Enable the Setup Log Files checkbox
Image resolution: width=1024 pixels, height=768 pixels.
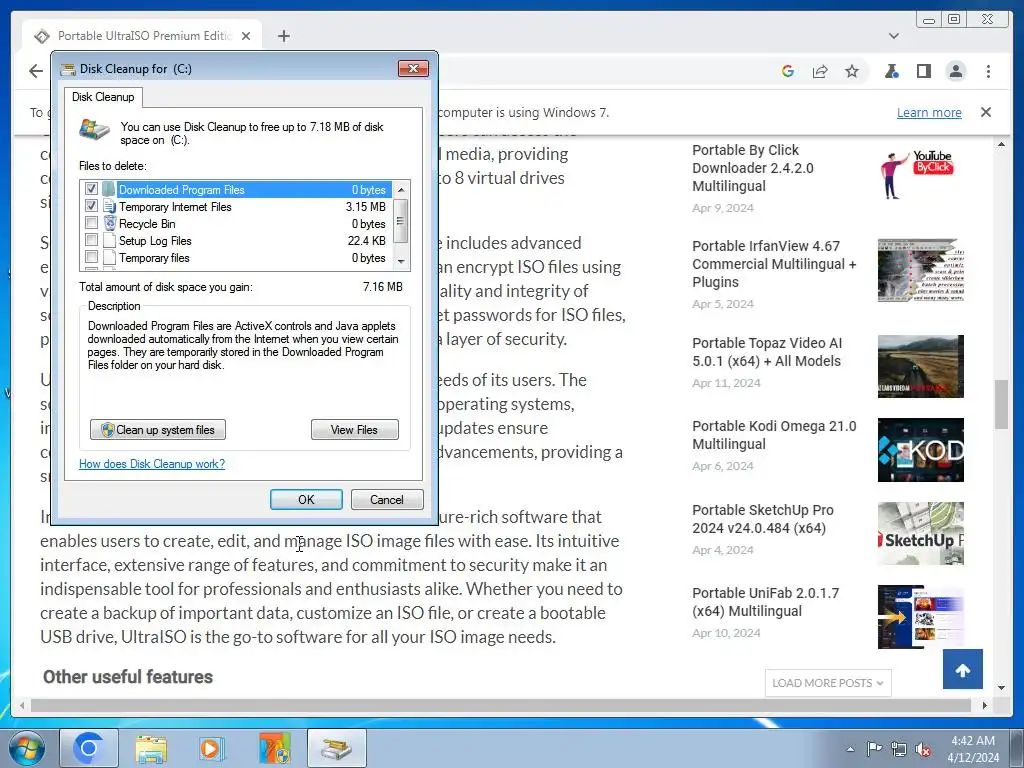(91, 240)
